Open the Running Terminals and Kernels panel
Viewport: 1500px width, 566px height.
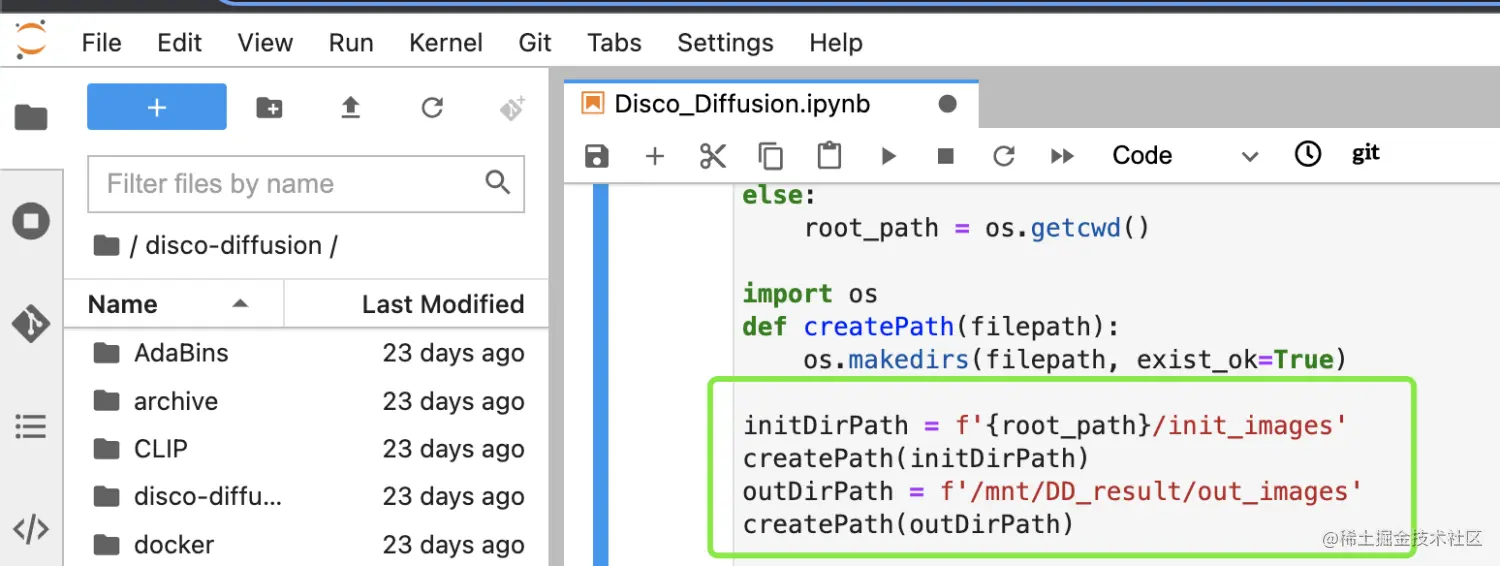point(31,221)
